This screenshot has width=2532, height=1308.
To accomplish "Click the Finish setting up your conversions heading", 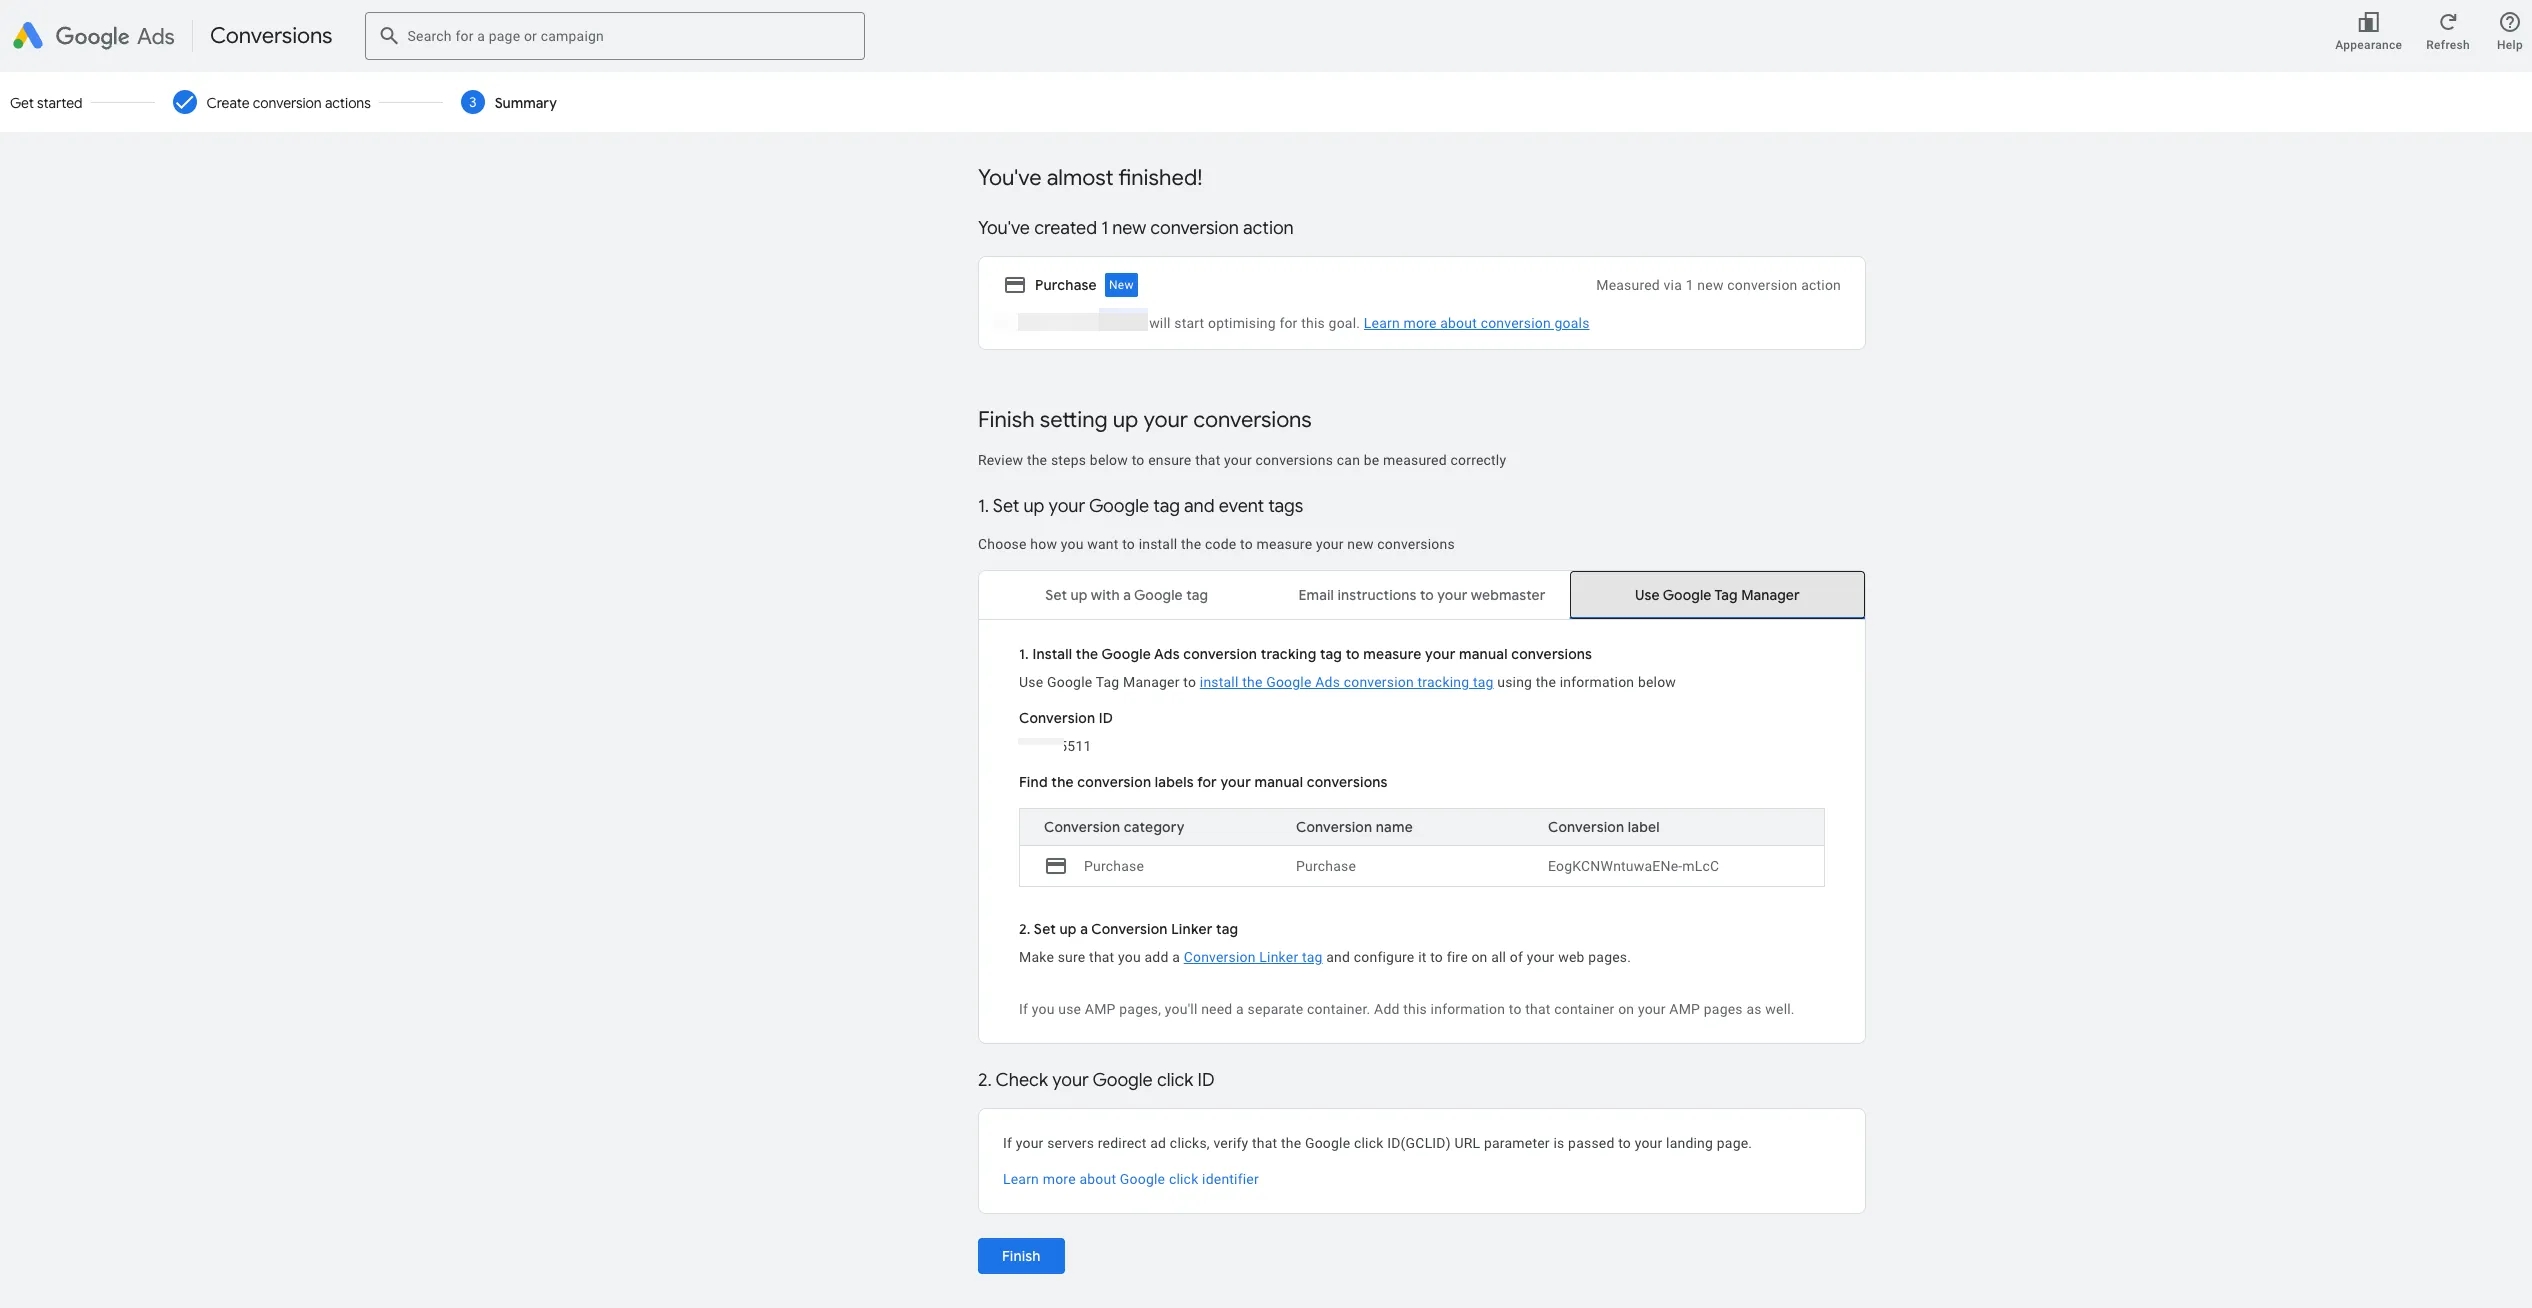I will point(1144,420).
